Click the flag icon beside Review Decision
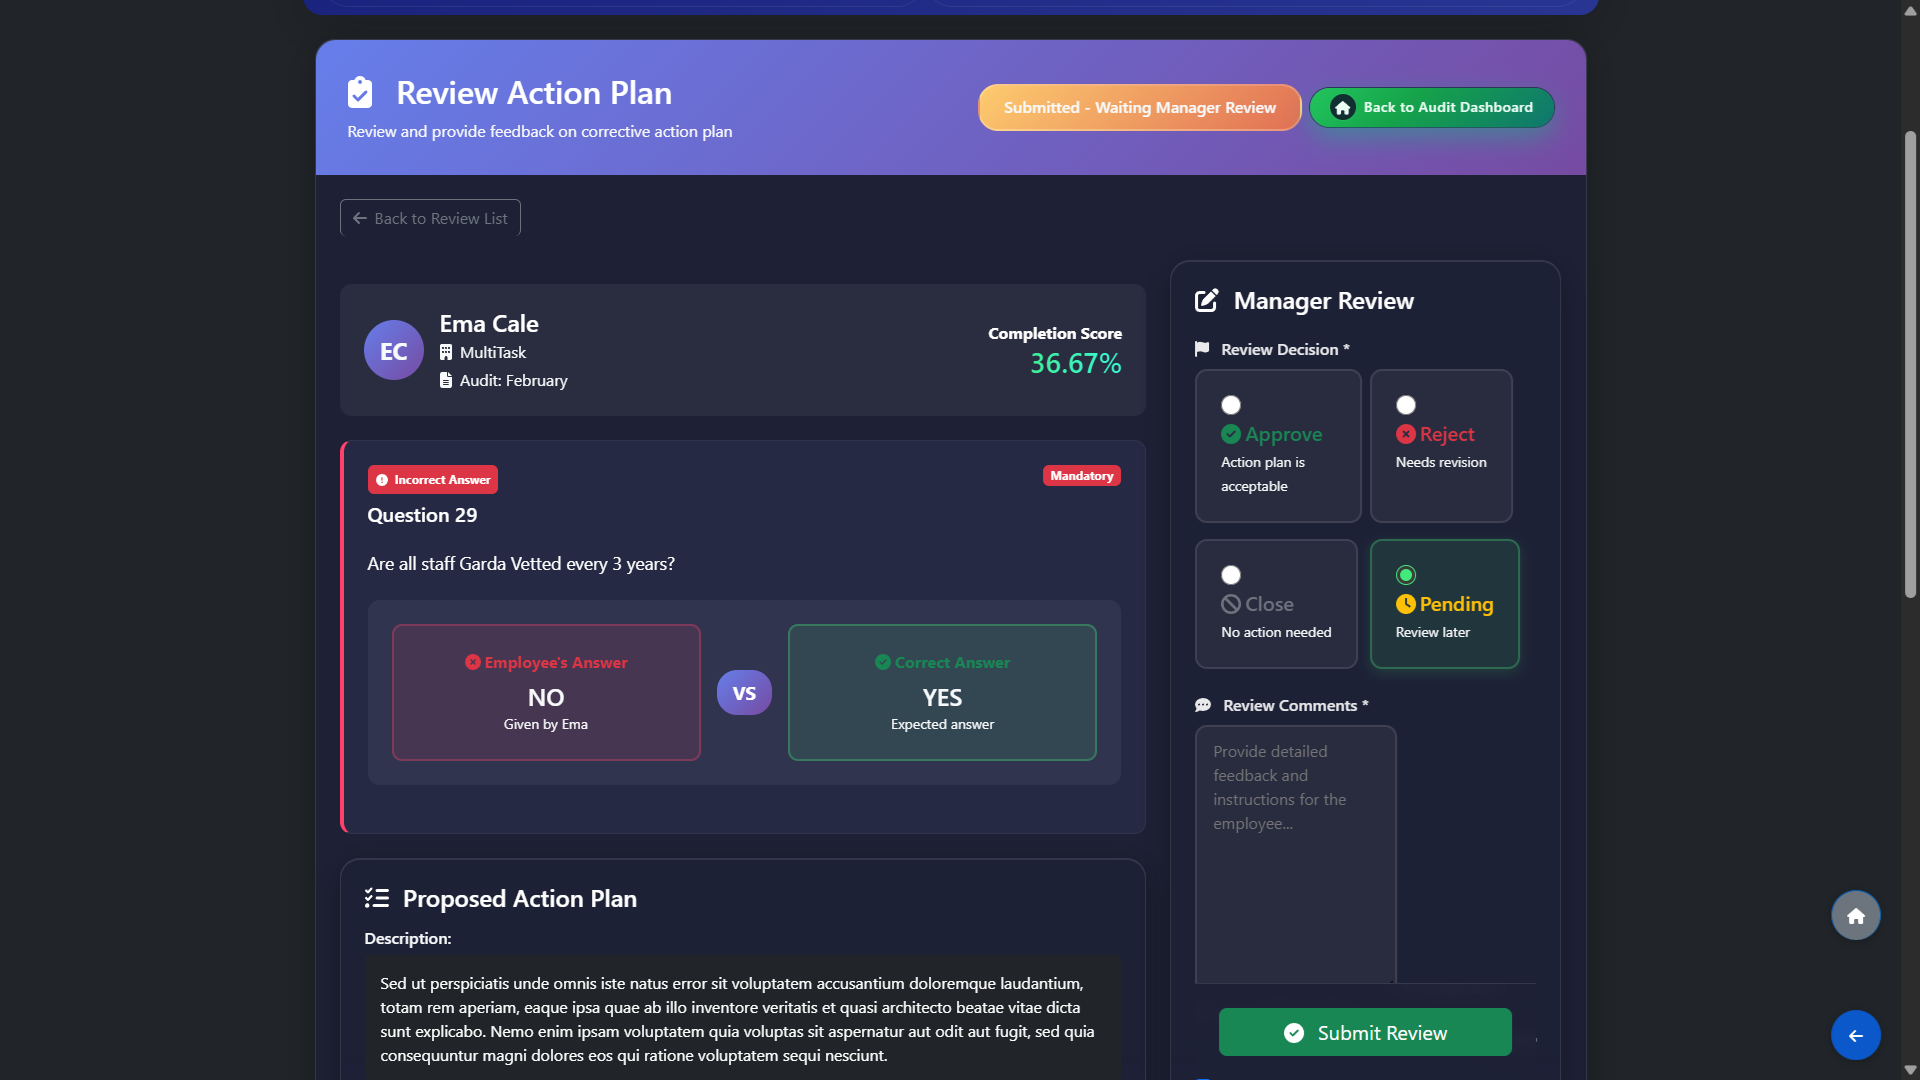Screen dimensions: 1920x1080 click(1201, 349)
